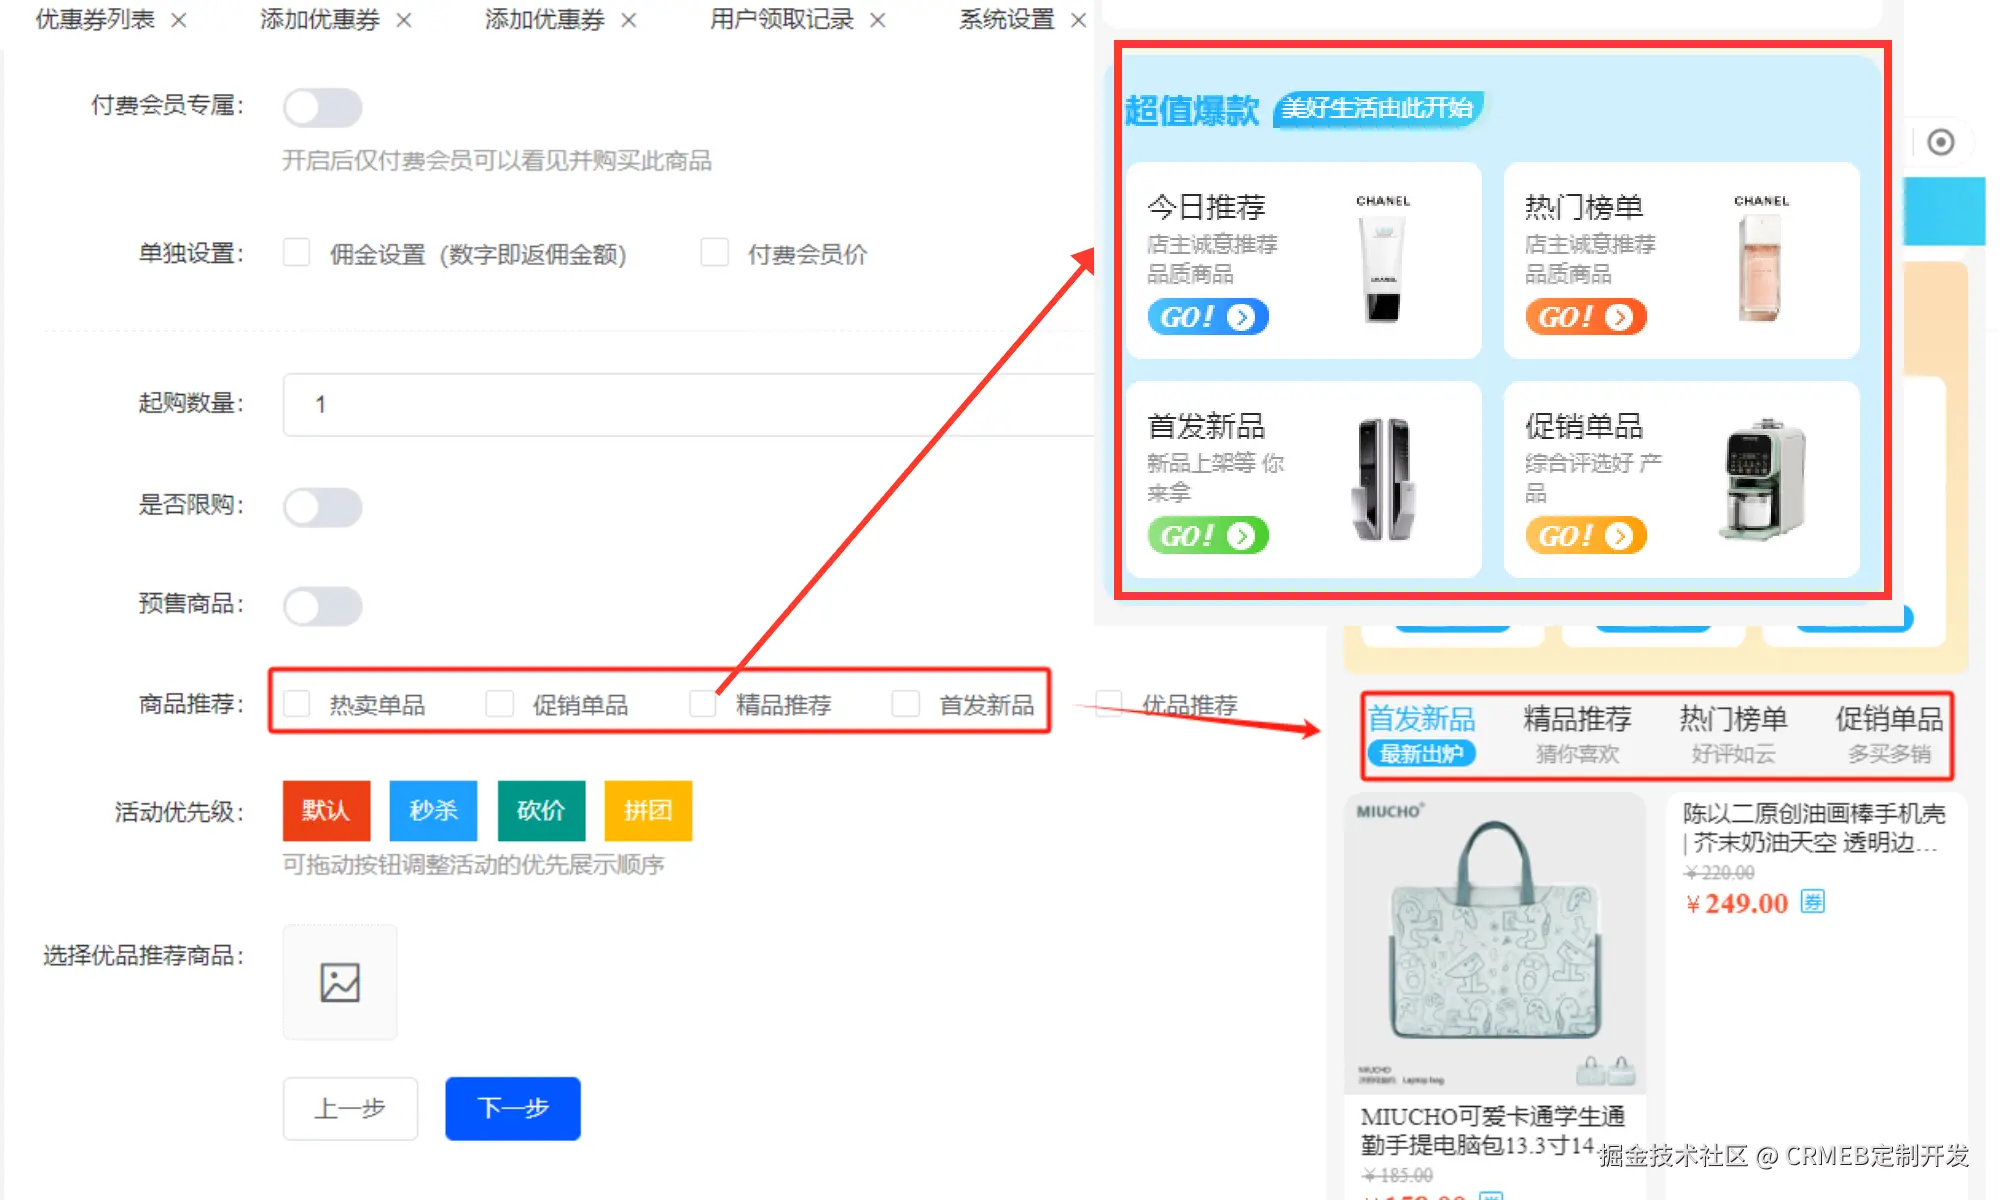Viewport: 2000px width, 1200px height.
Task: Enable the 是否限购 switch
Action: (322, 507)
